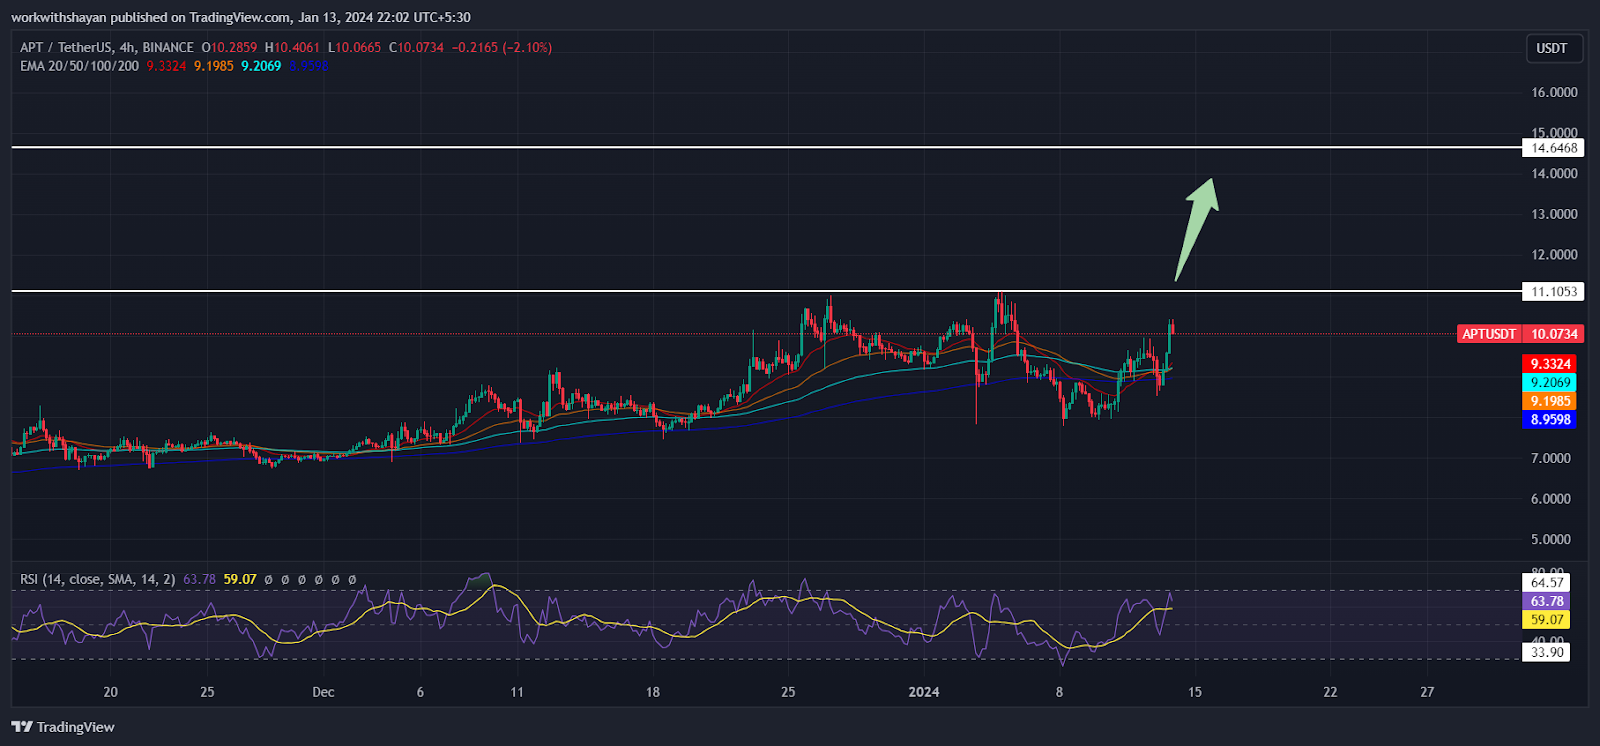The image size is (1600, 746).
Task: Click the purple 63.78 RSI value label
Action: (1547, 601)
